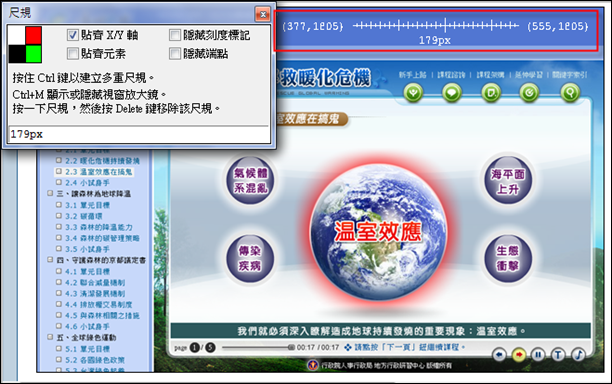Open lesson 4.3 清潔發展機制
The width and height of the screenshot is (612, 384).
[x=95, y=293]
